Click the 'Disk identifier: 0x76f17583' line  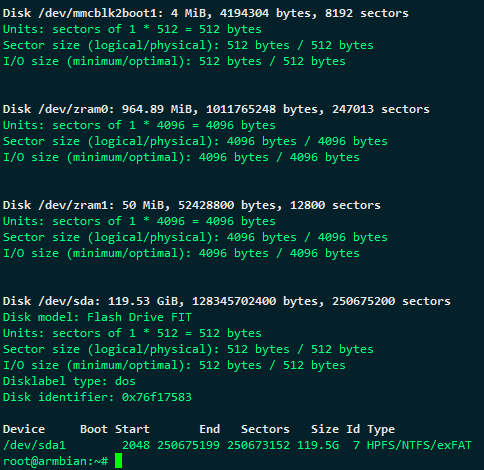coord(97,397)
